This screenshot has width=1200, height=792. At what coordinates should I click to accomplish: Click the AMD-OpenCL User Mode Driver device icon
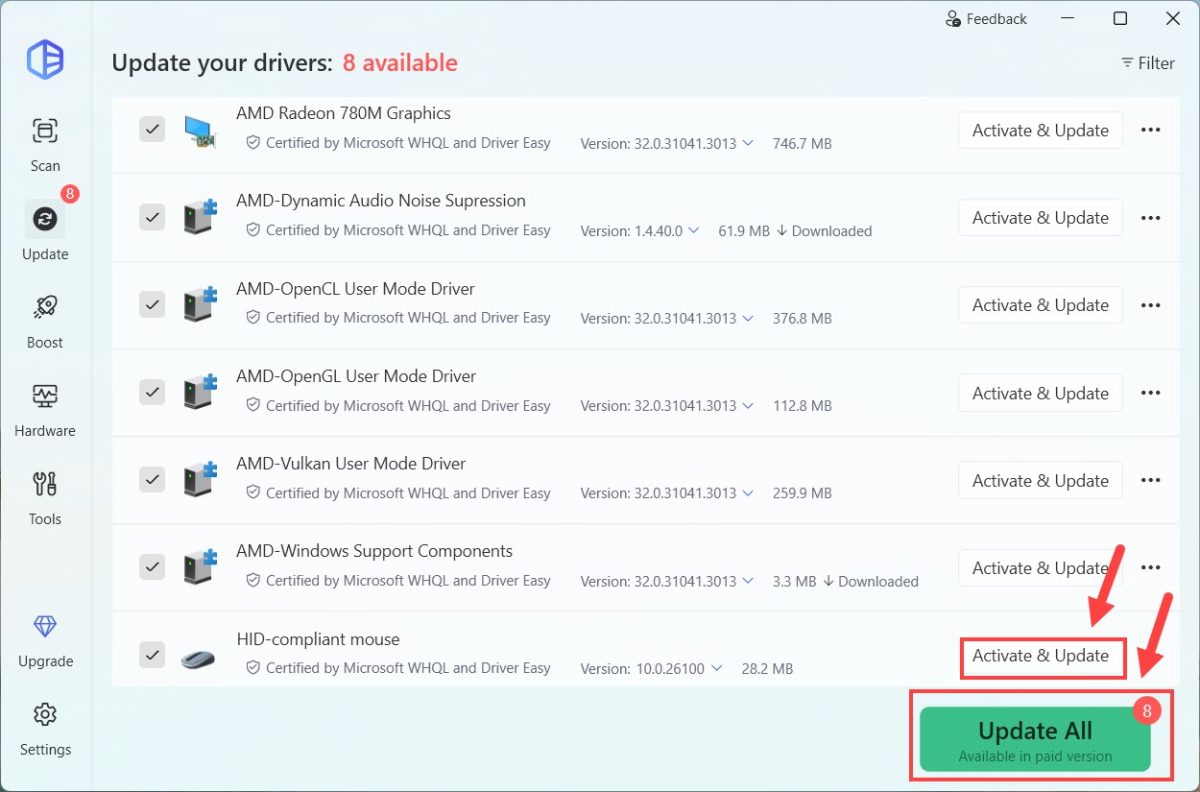coord(201,304)
